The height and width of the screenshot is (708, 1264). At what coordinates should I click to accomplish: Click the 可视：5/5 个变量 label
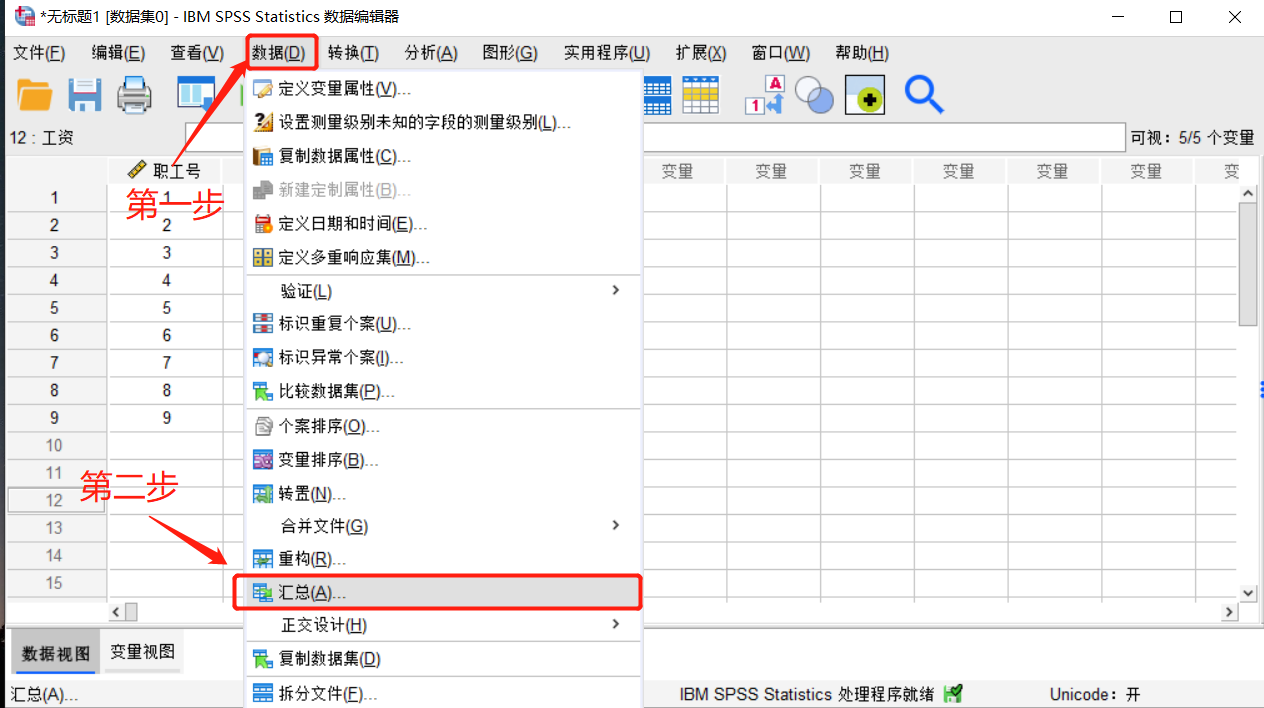click(1192, 138)
